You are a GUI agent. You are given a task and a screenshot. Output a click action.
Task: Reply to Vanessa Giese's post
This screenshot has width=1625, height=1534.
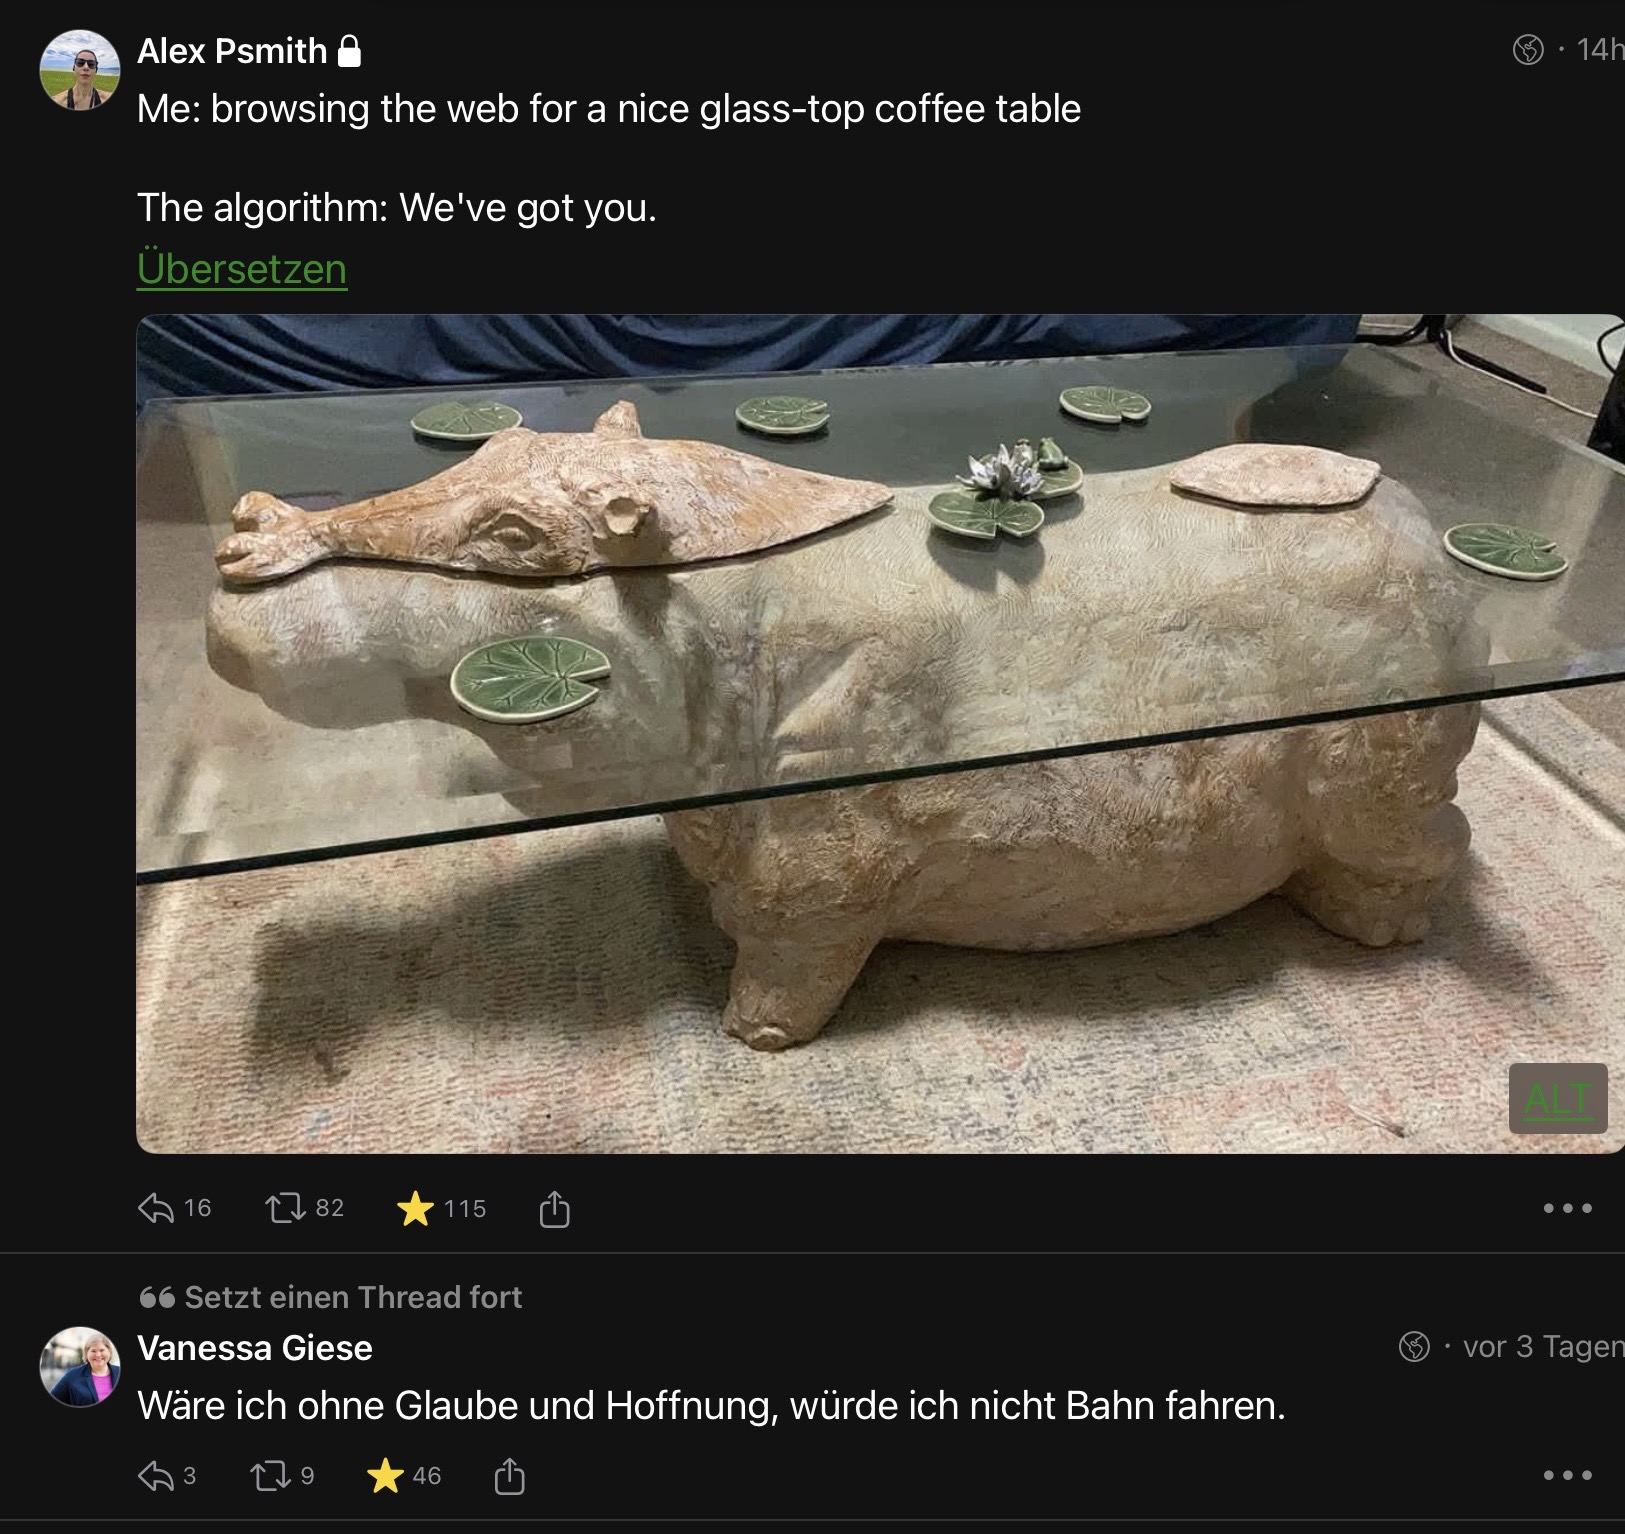(156, 1476)
